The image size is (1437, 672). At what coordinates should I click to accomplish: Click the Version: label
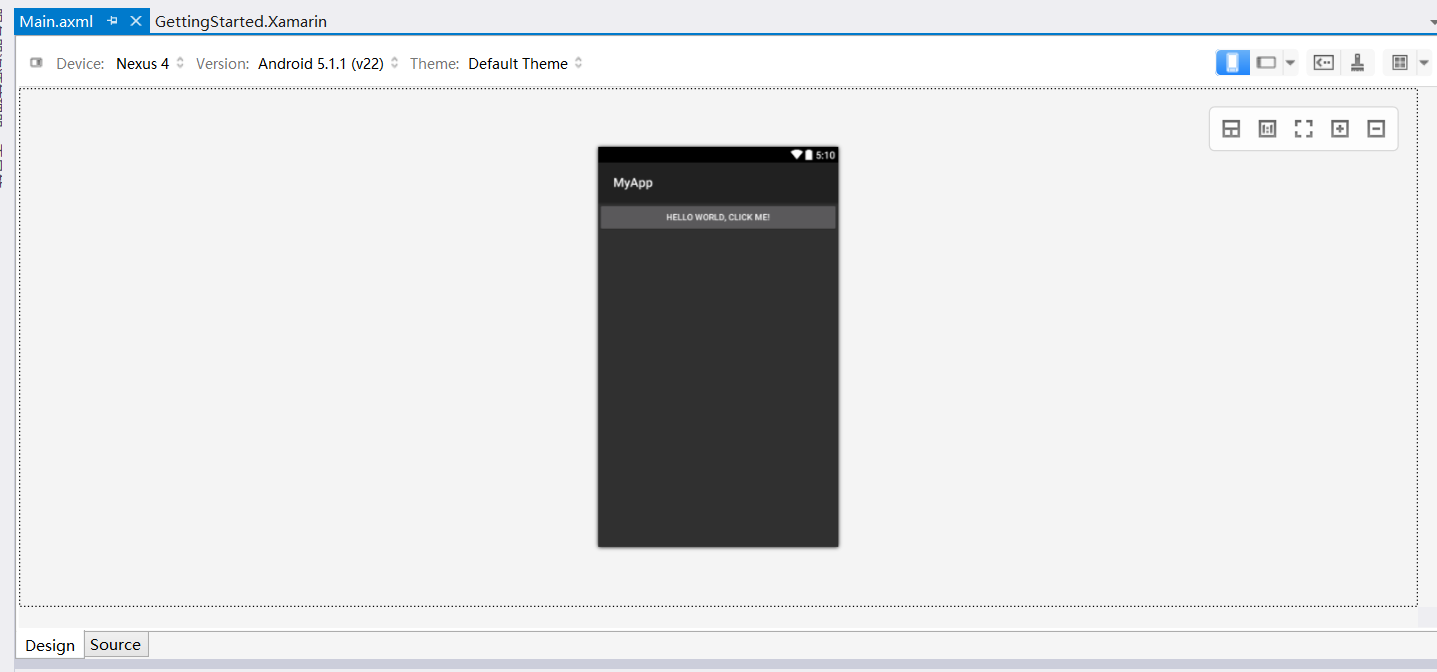coord(222,63)
